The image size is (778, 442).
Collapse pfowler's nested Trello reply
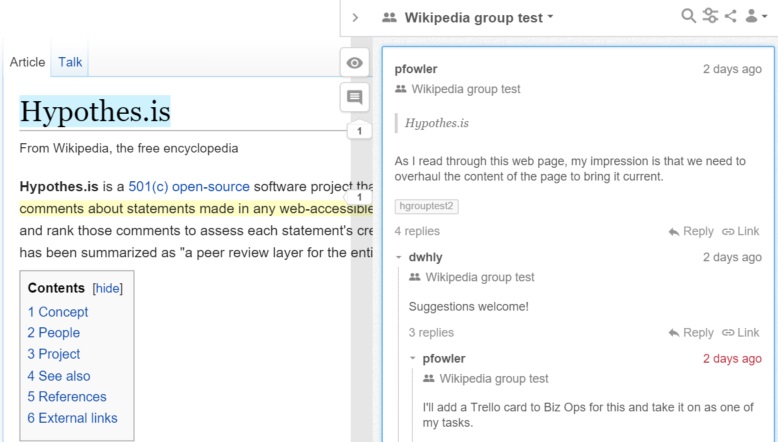click(x=412, y=359)
